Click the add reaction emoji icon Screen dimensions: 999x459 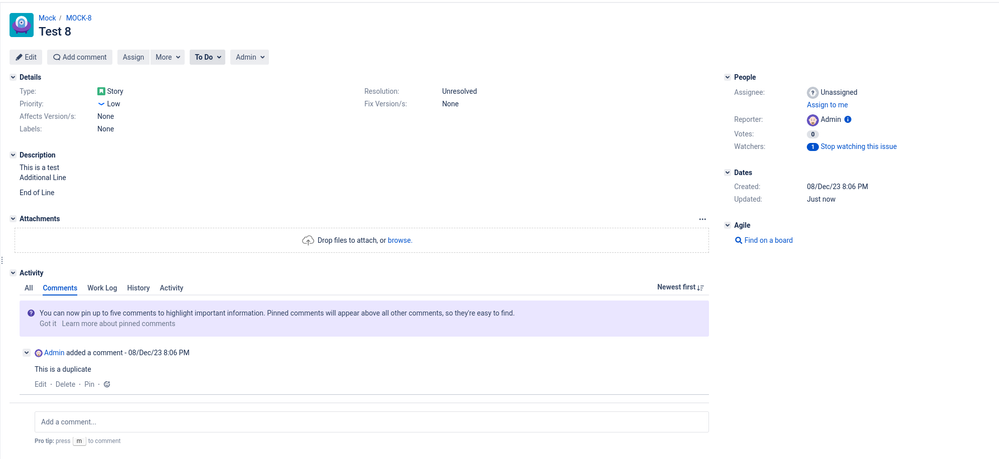tap(107, 384)
